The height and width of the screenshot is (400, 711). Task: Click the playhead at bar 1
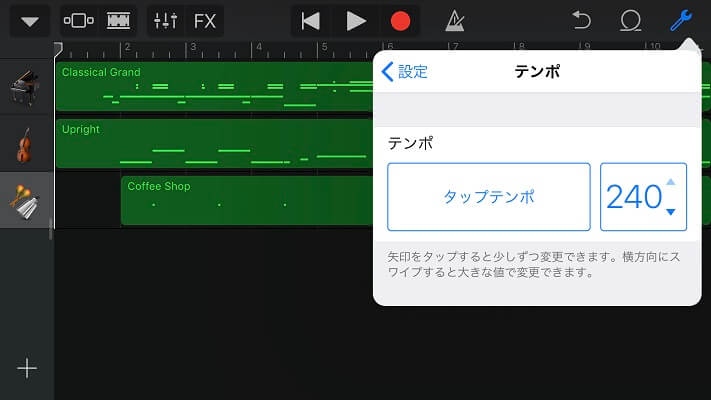[58, 49]
